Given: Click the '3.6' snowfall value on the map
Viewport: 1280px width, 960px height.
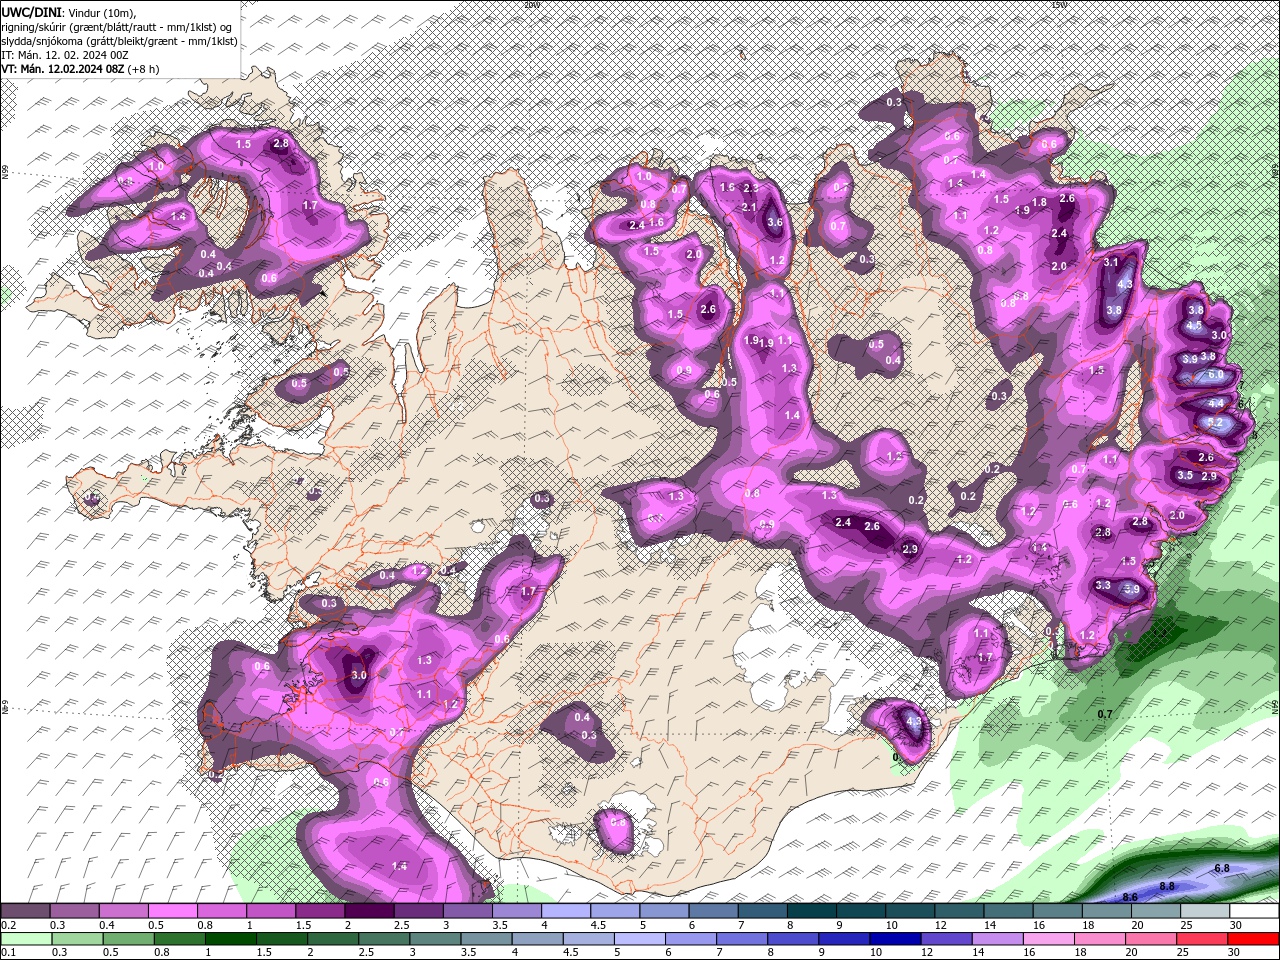Looking at the screenshot, I should pos(774,222).
